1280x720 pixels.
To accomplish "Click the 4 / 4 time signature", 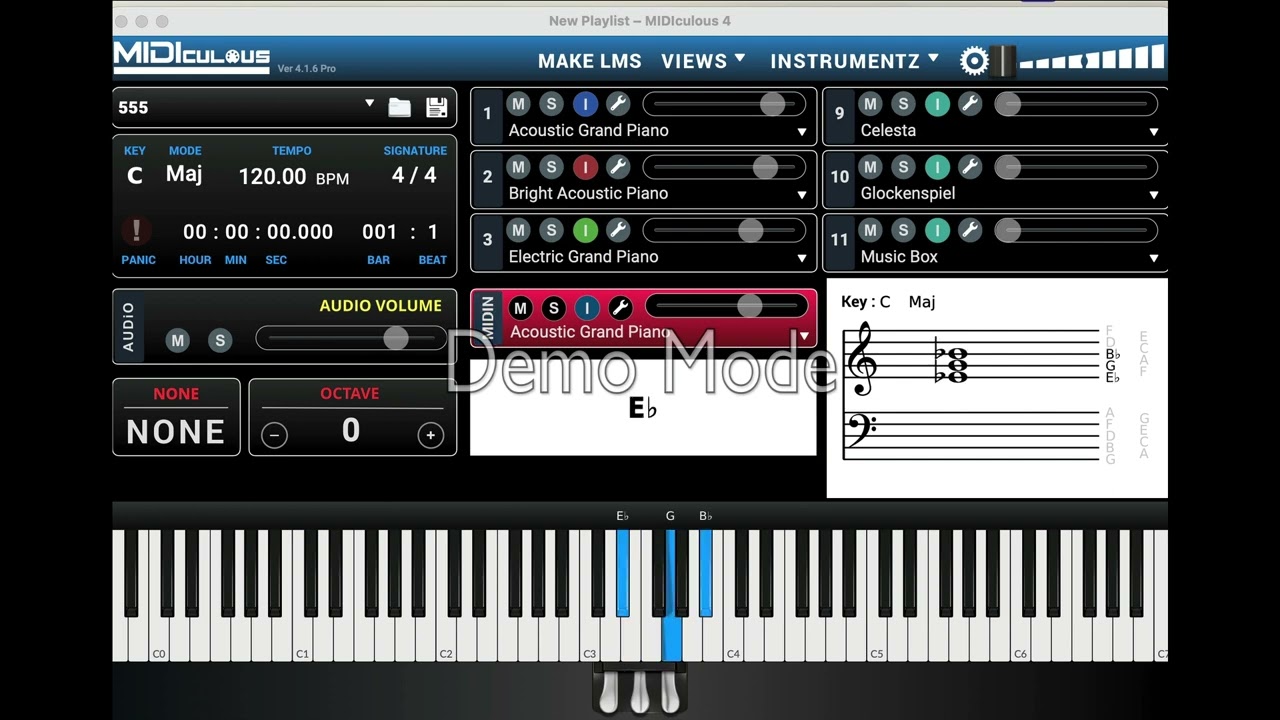I will click(414, 175).
